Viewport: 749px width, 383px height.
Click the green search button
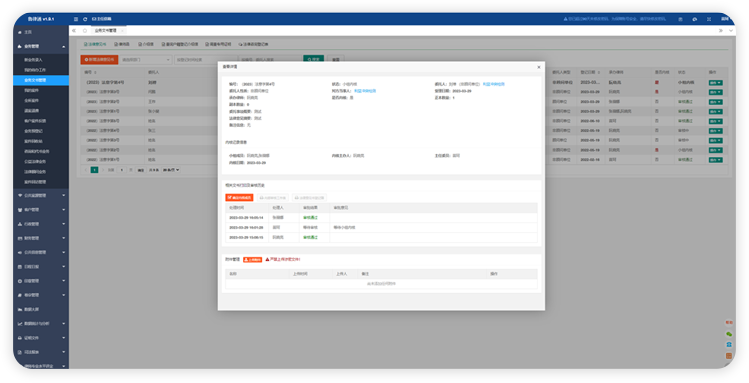click(x=313, y=60)
